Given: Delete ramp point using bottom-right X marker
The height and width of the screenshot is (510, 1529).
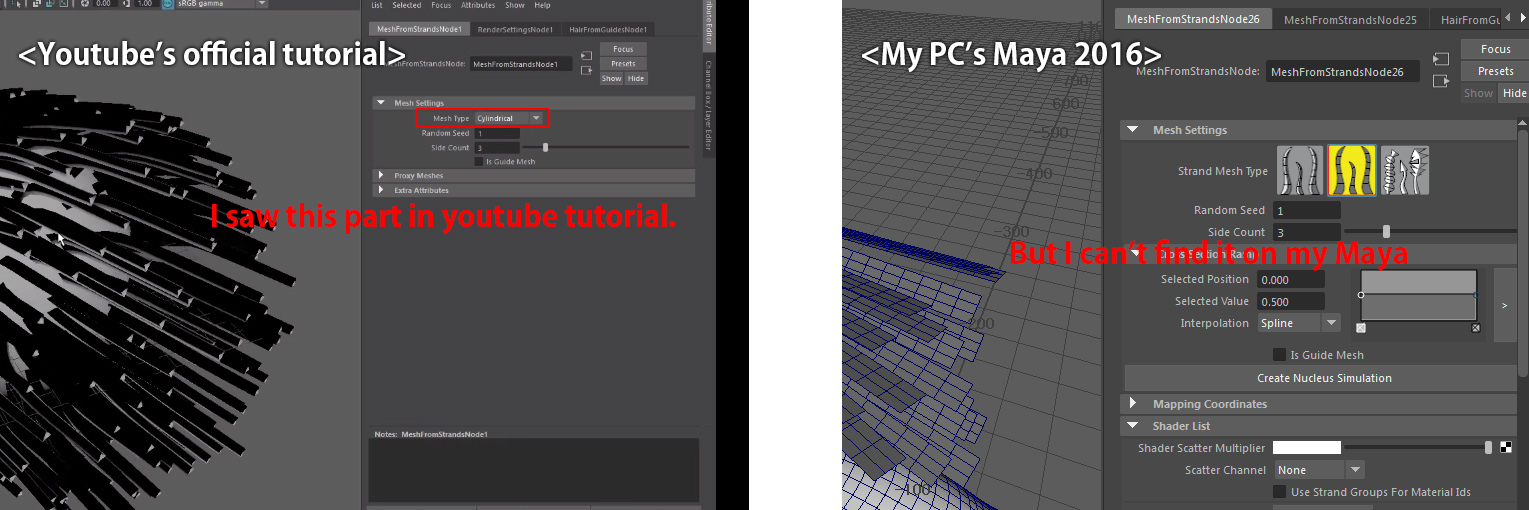Looking at the screenshot, I should [1476, 328].
